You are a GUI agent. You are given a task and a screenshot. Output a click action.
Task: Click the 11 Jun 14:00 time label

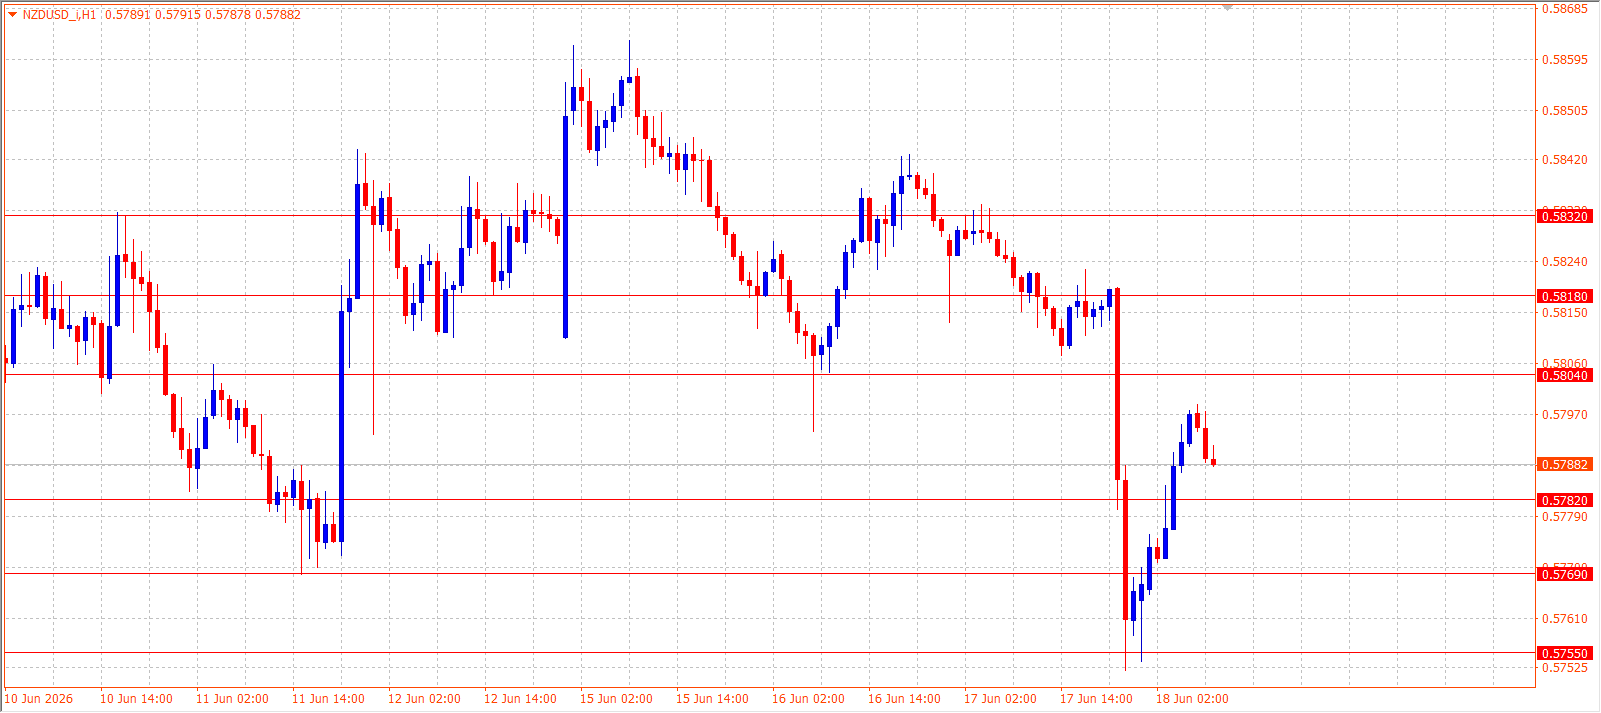coord(328,699)
